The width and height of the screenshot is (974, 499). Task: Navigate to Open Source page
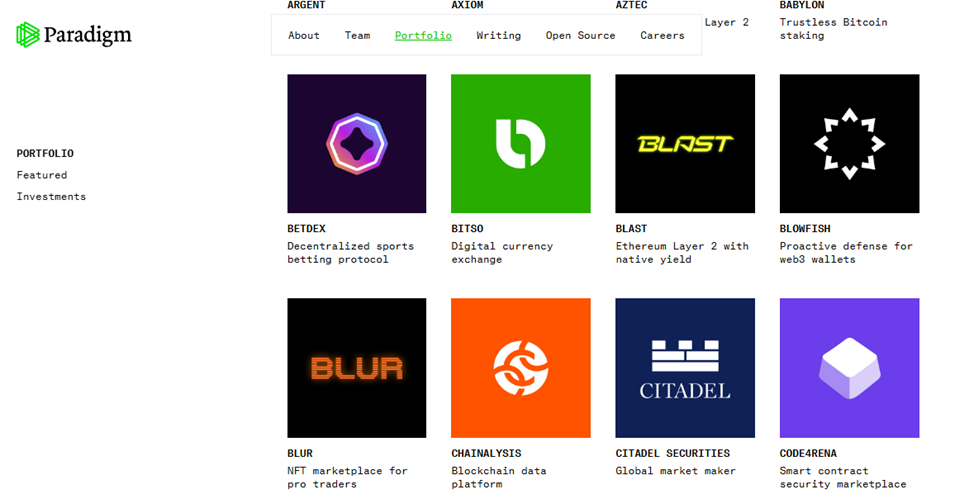pyautogui.click(x=580, y=35)
